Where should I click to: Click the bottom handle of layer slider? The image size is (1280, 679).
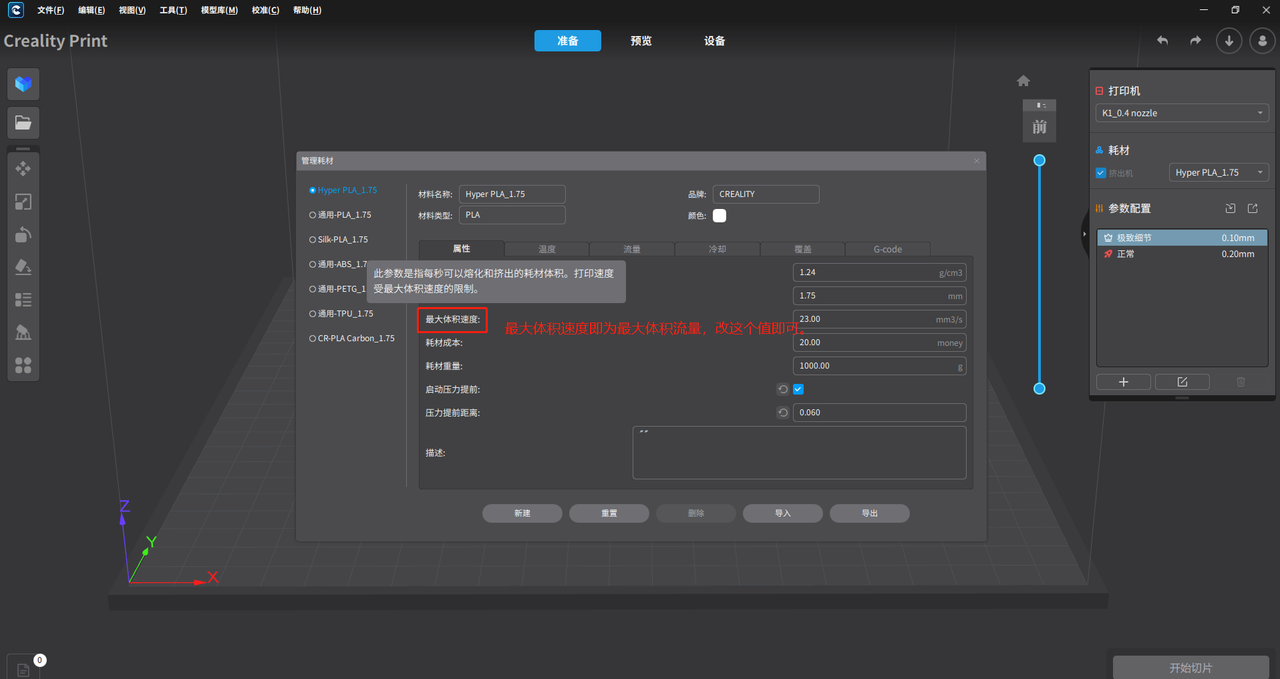[x=1039, y=388]
